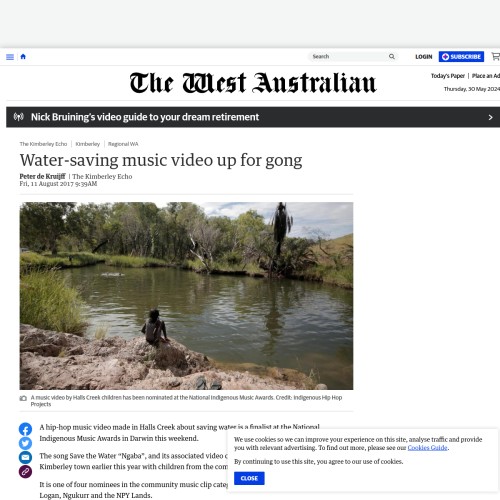Viewport: 500px width, 500px height.
Task: Click into the Search field
Action: point(348,57)
